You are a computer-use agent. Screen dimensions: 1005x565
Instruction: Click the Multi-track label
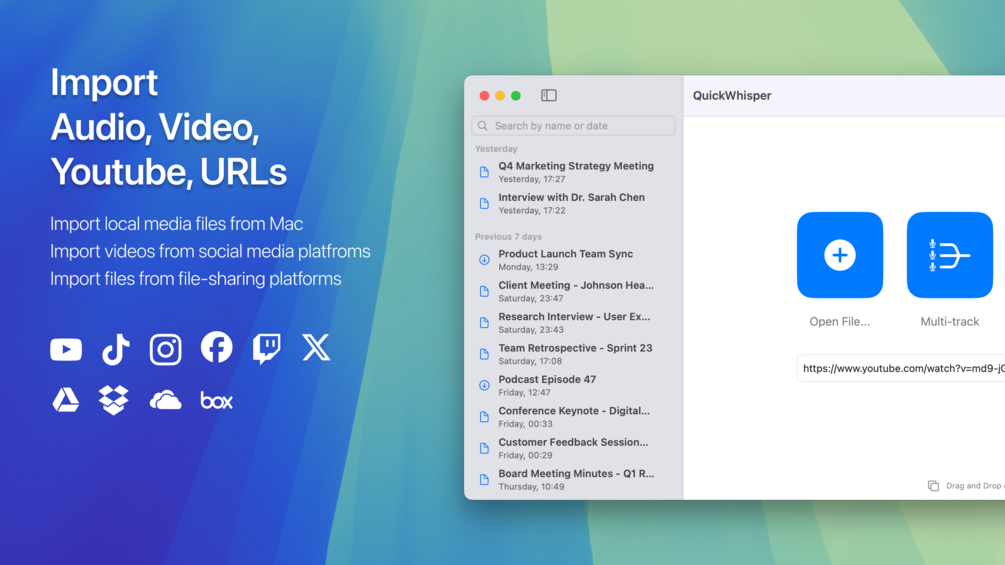(950, 322)
